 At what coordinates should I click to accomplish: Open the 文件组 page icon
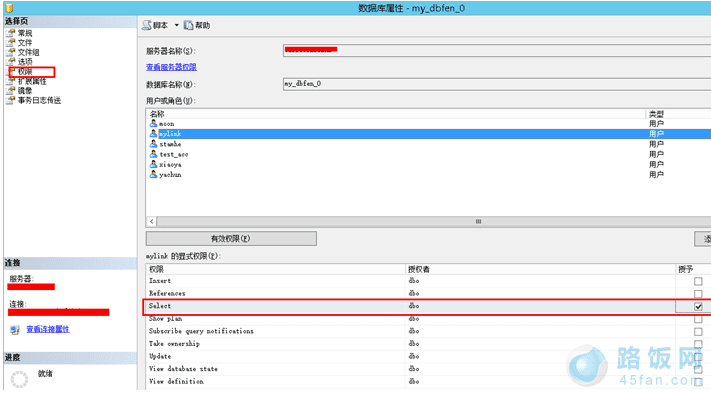10,52
